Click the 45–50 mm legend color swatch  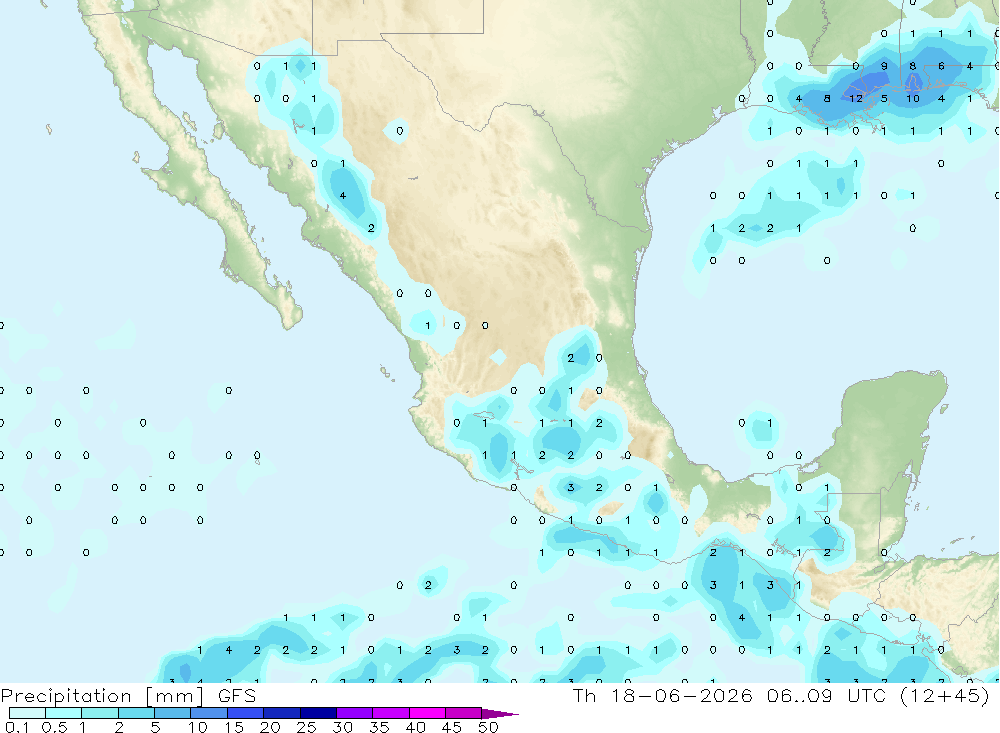click(x=464, y=713)
